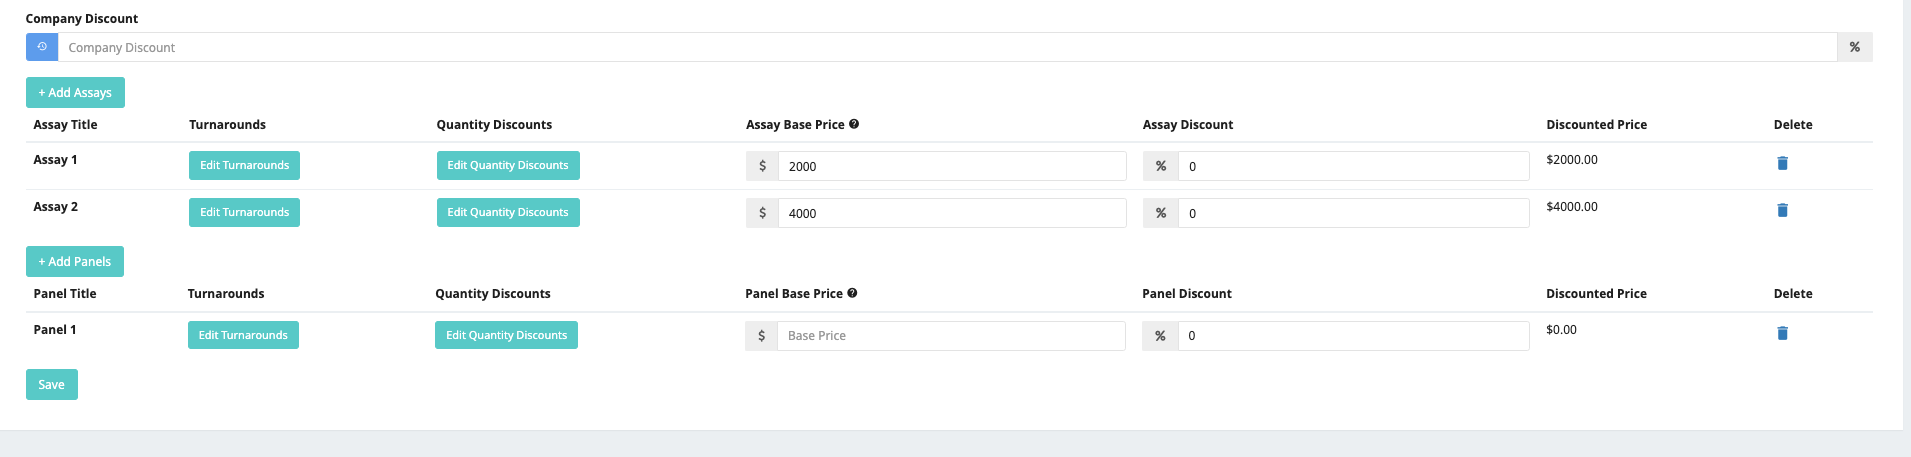Screen dimensions: 1911x457
Task: Open Edit Turnarounds for Assay 2
Action: [x=244, y=212]
